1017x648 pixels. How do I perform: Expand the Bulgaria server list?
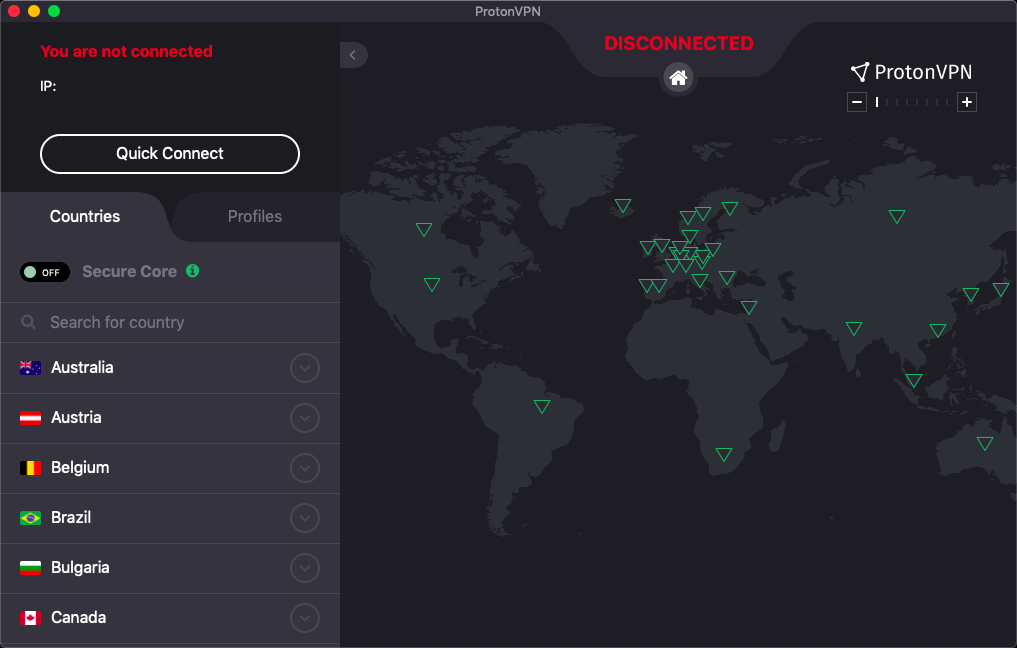tap(305, 568)
